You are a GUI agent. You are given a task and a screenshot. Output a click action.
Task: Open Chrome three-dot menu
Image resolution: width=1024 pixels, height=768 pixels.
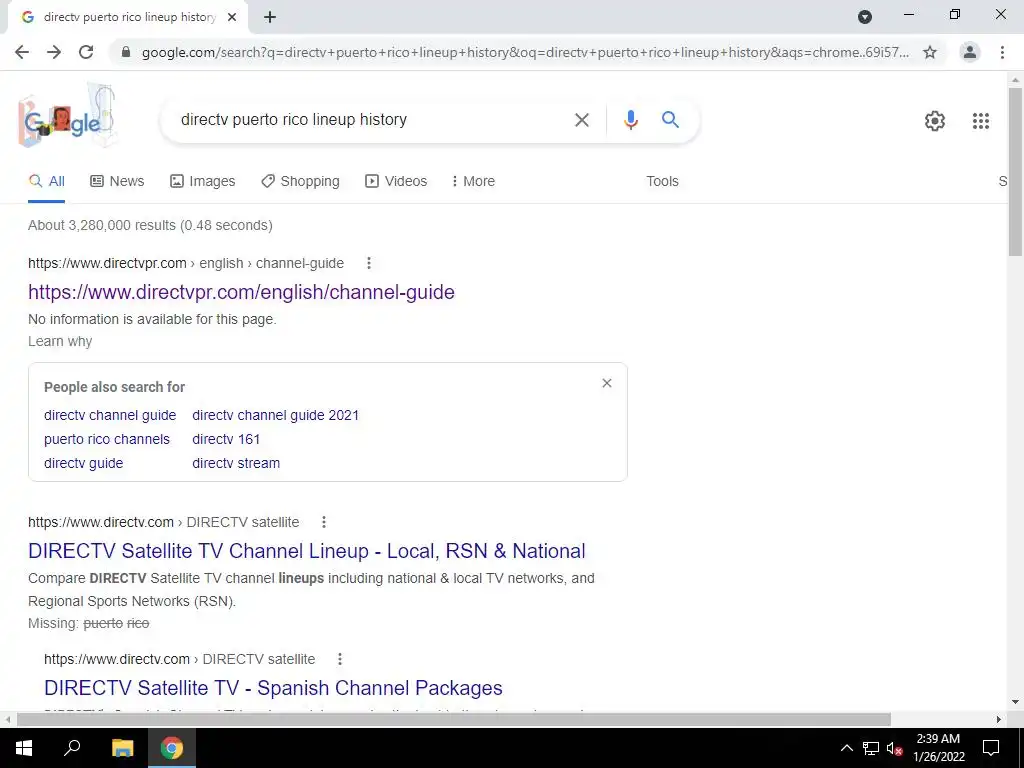1002,52
